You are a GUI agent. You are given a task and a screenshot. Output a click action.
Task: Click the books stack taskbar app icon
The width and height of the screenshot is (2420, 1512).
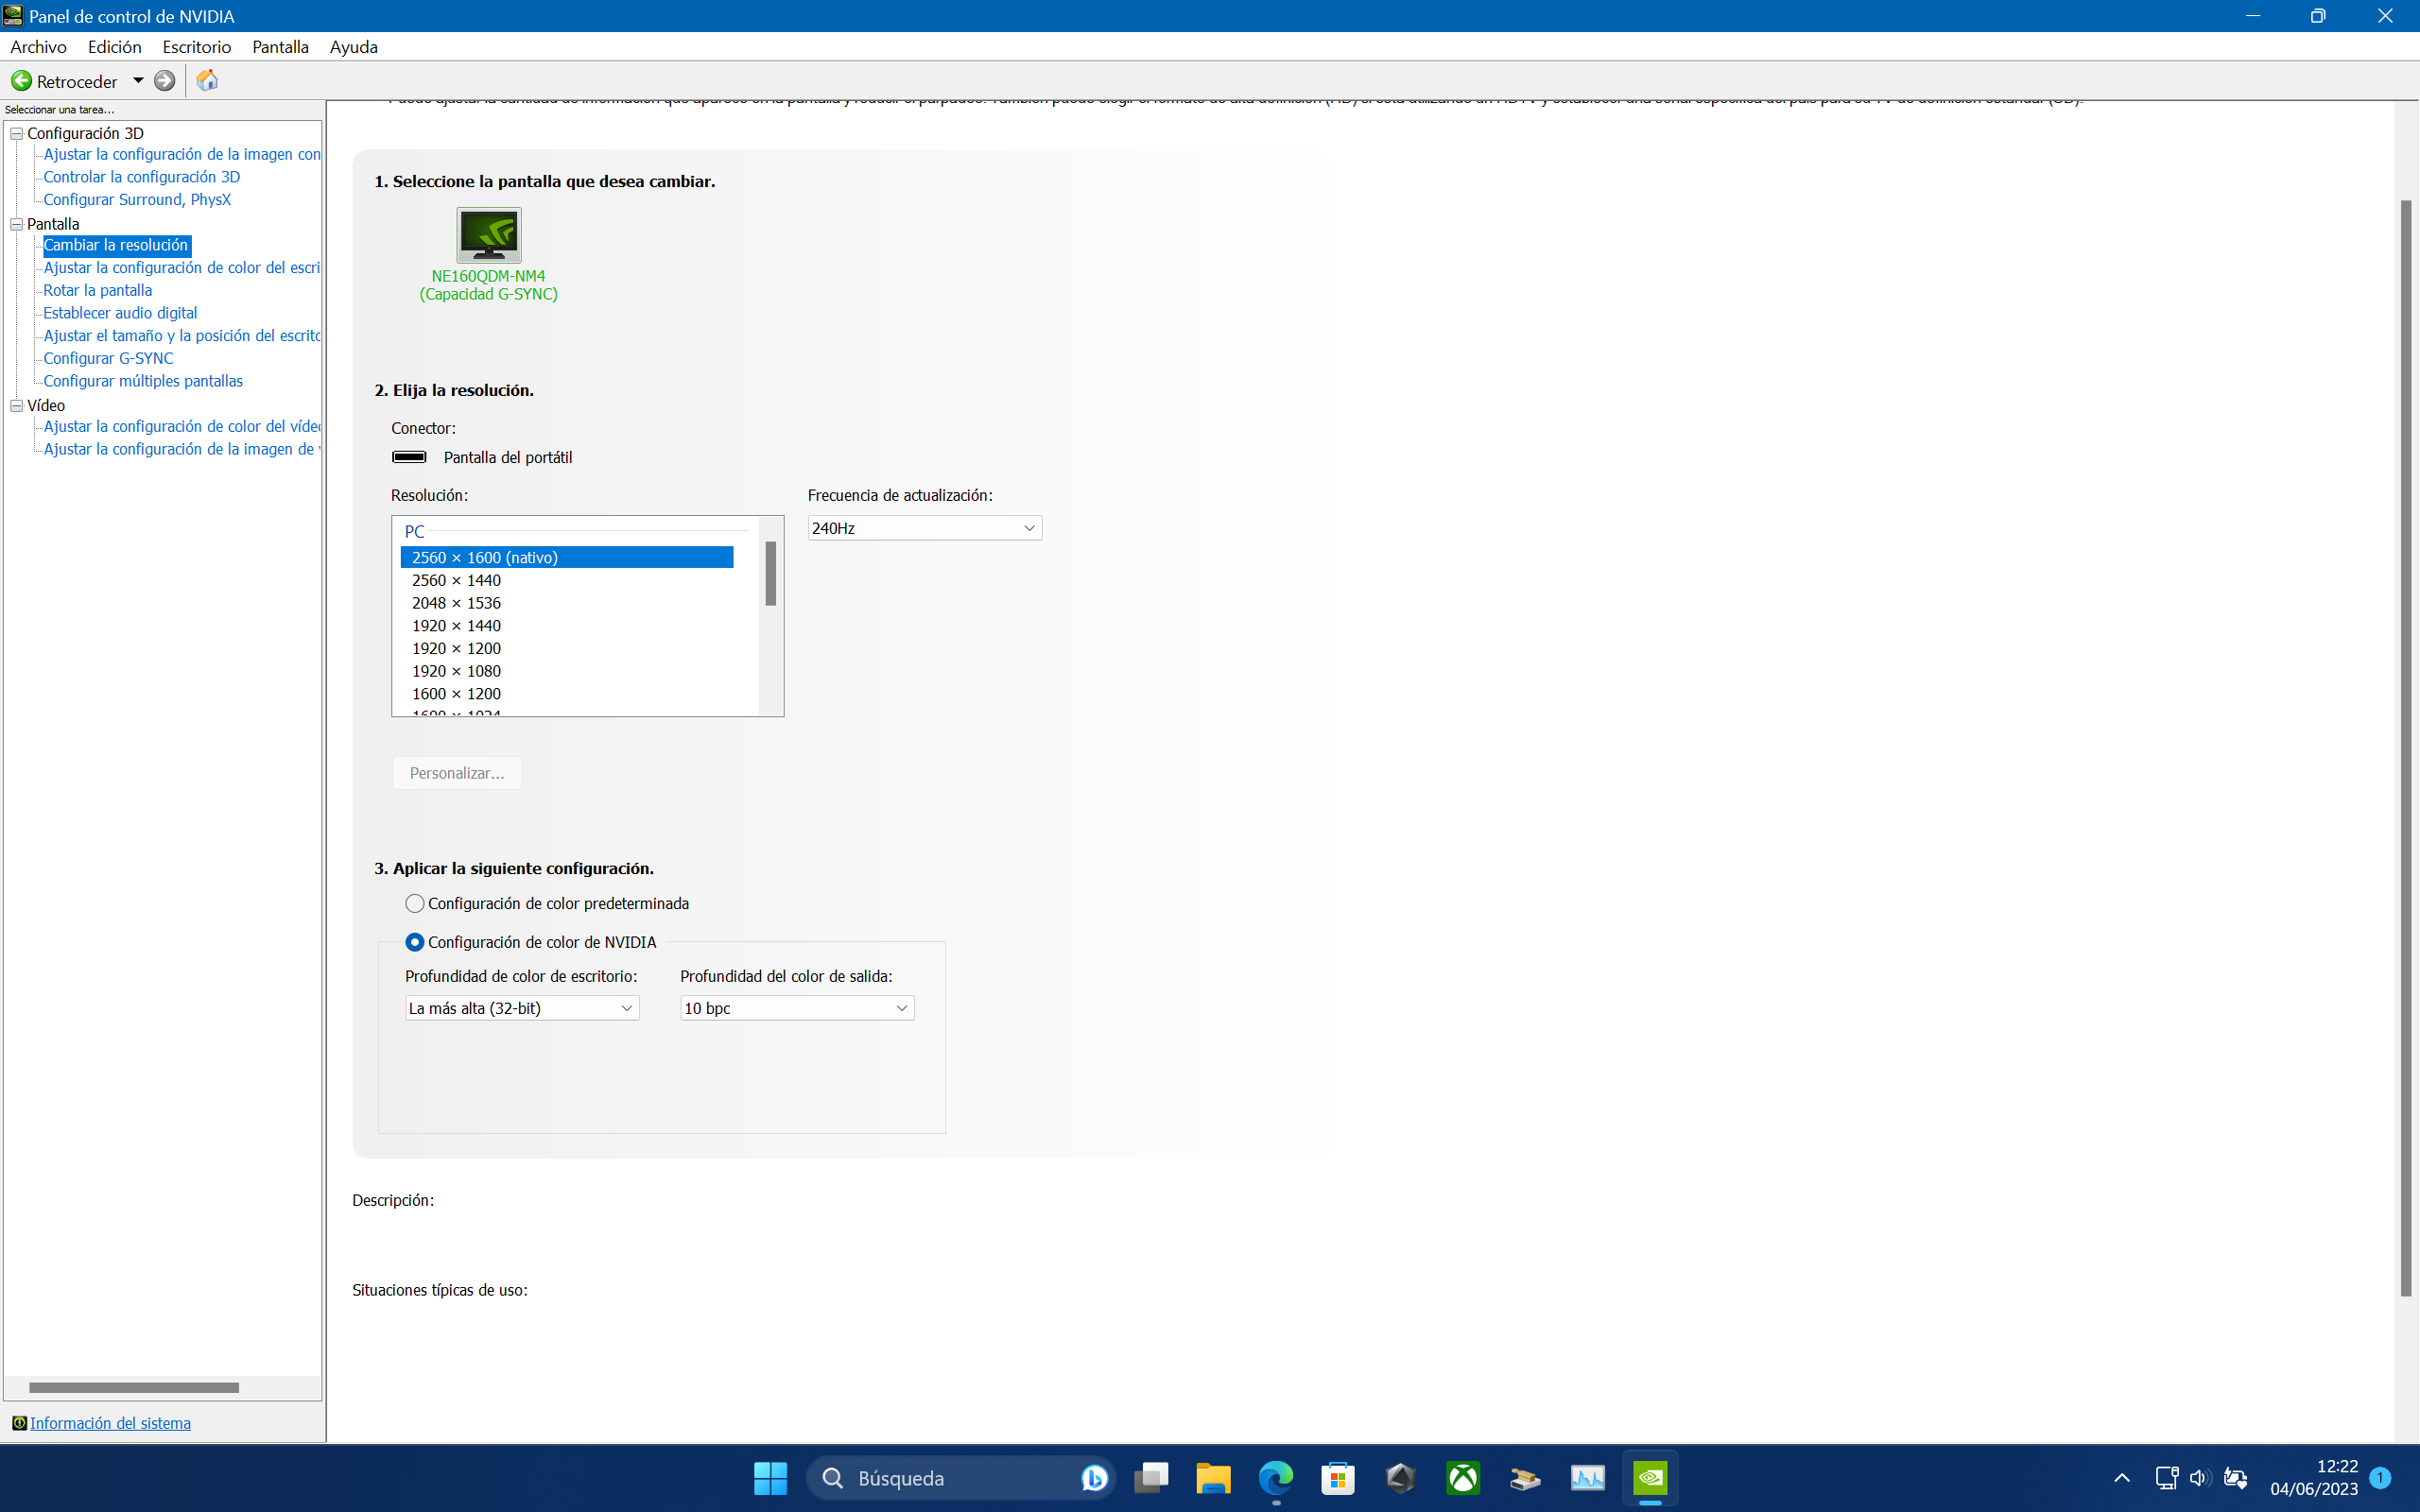(x=1525, y=1478)
